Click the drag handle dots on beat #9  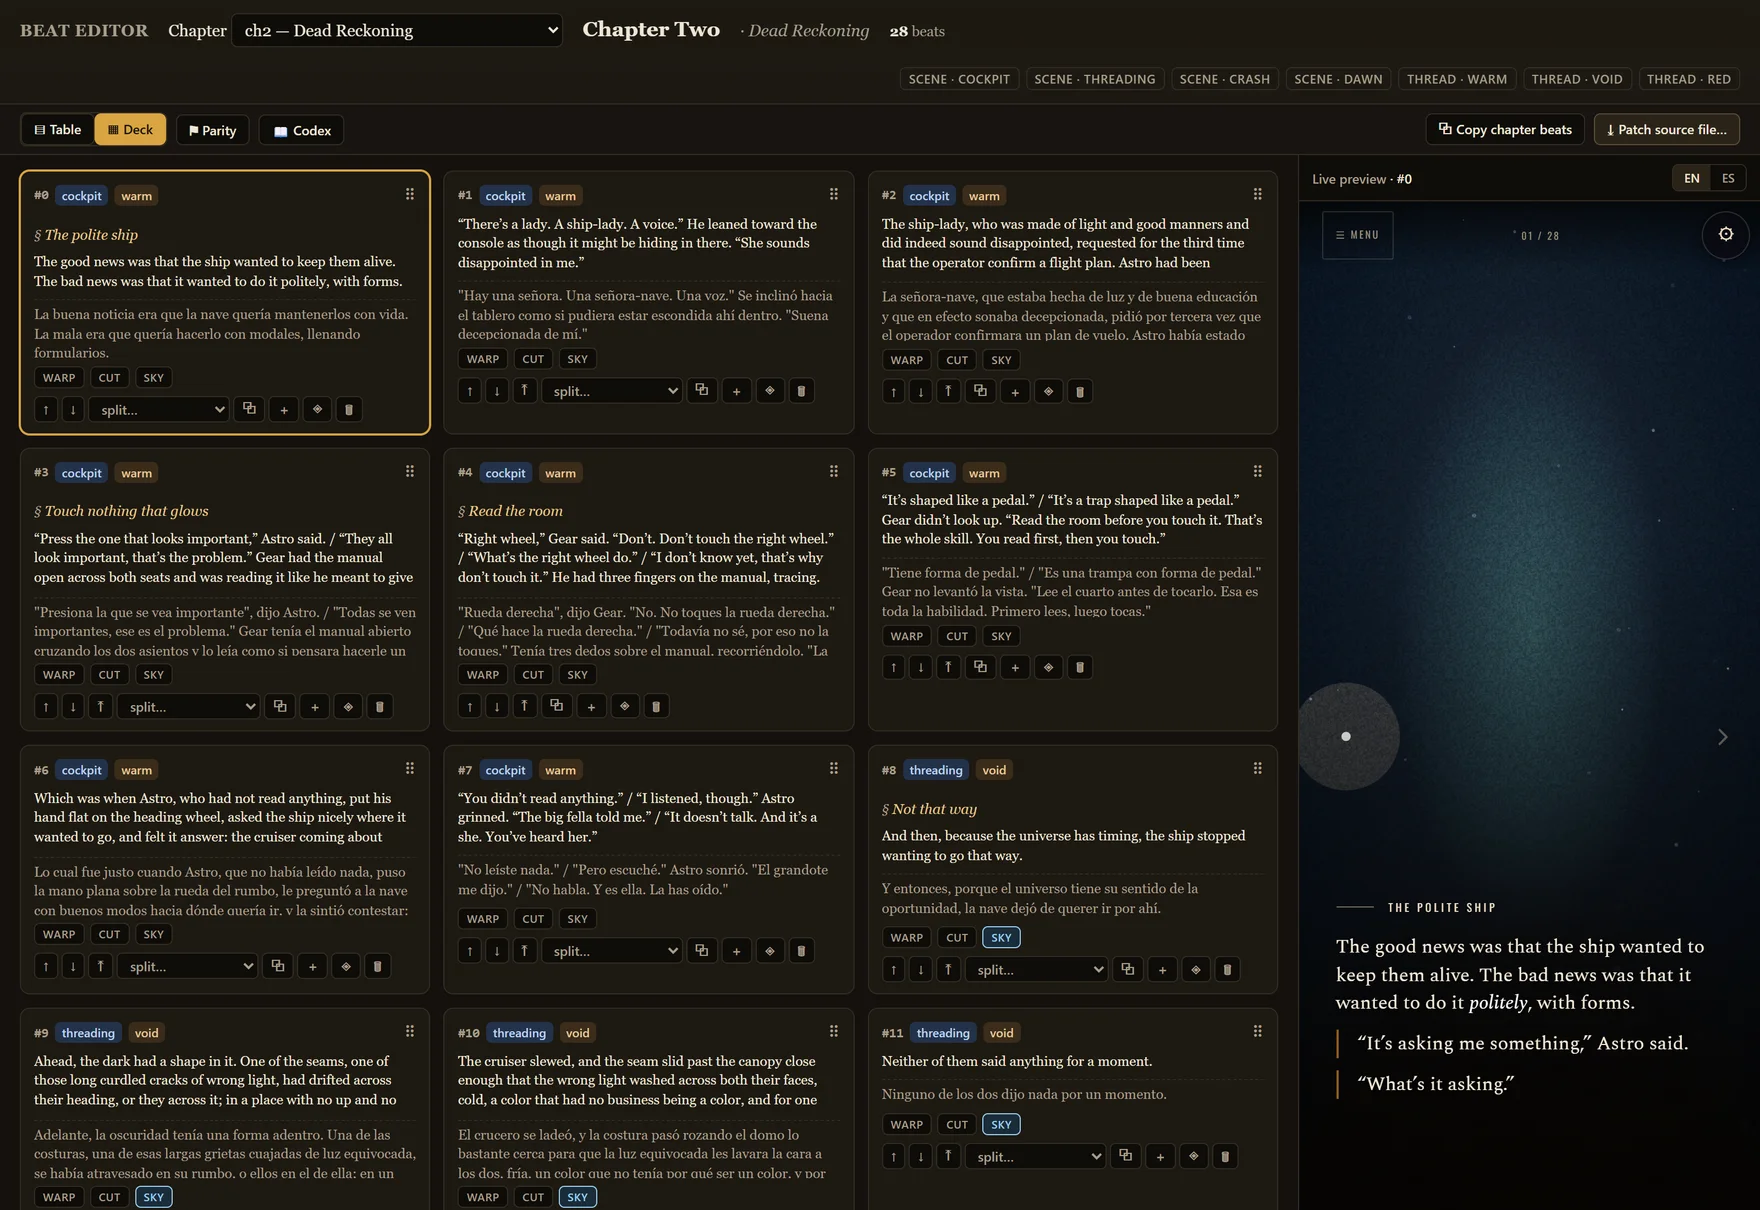tap(409, 1032)
